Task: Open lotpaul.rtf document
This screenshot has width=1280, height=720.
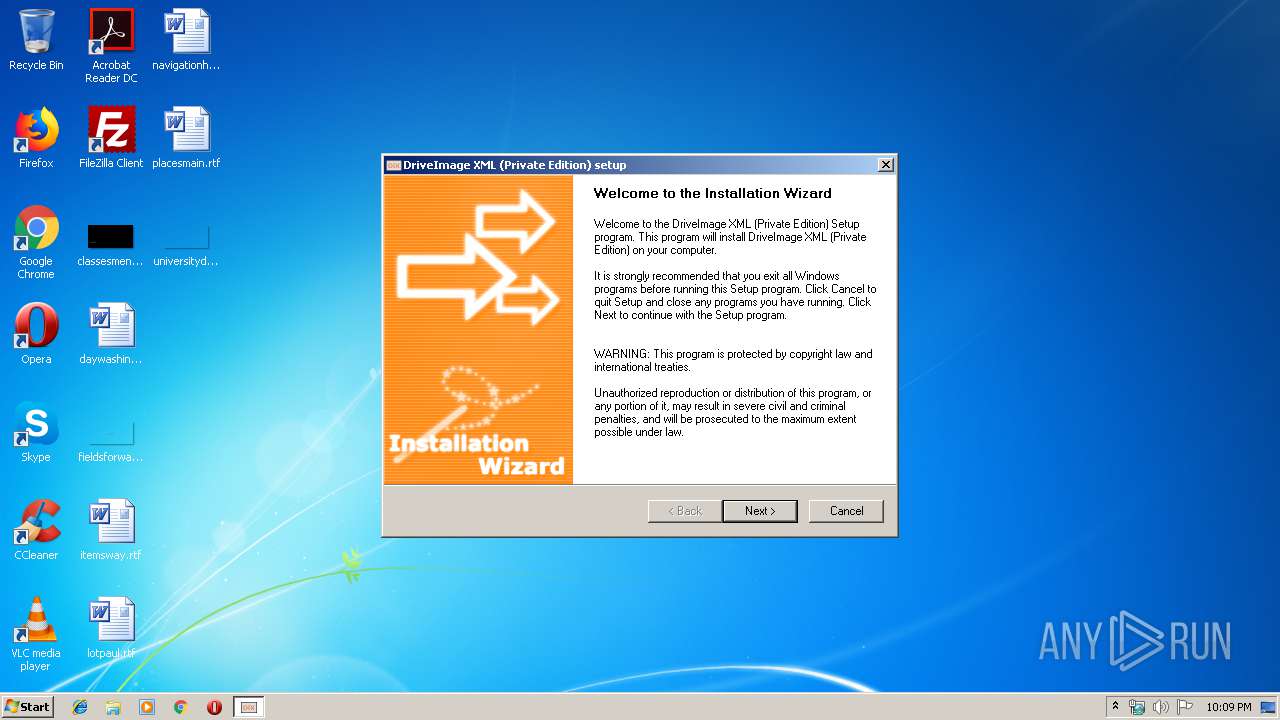Action: (x=111, y=628)
